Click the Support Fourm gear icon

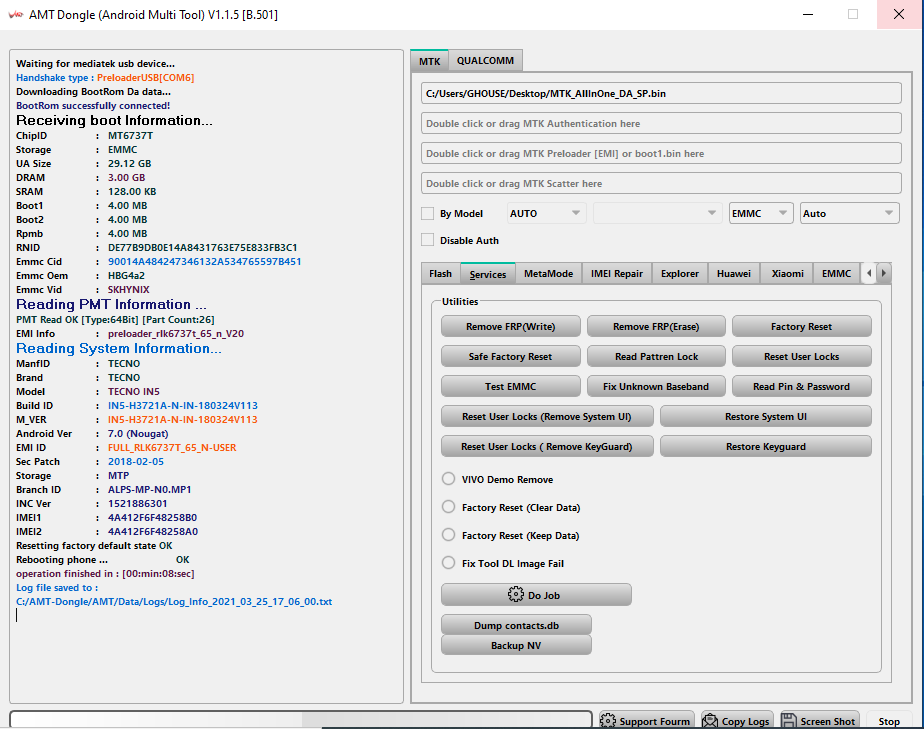point(608,721)
